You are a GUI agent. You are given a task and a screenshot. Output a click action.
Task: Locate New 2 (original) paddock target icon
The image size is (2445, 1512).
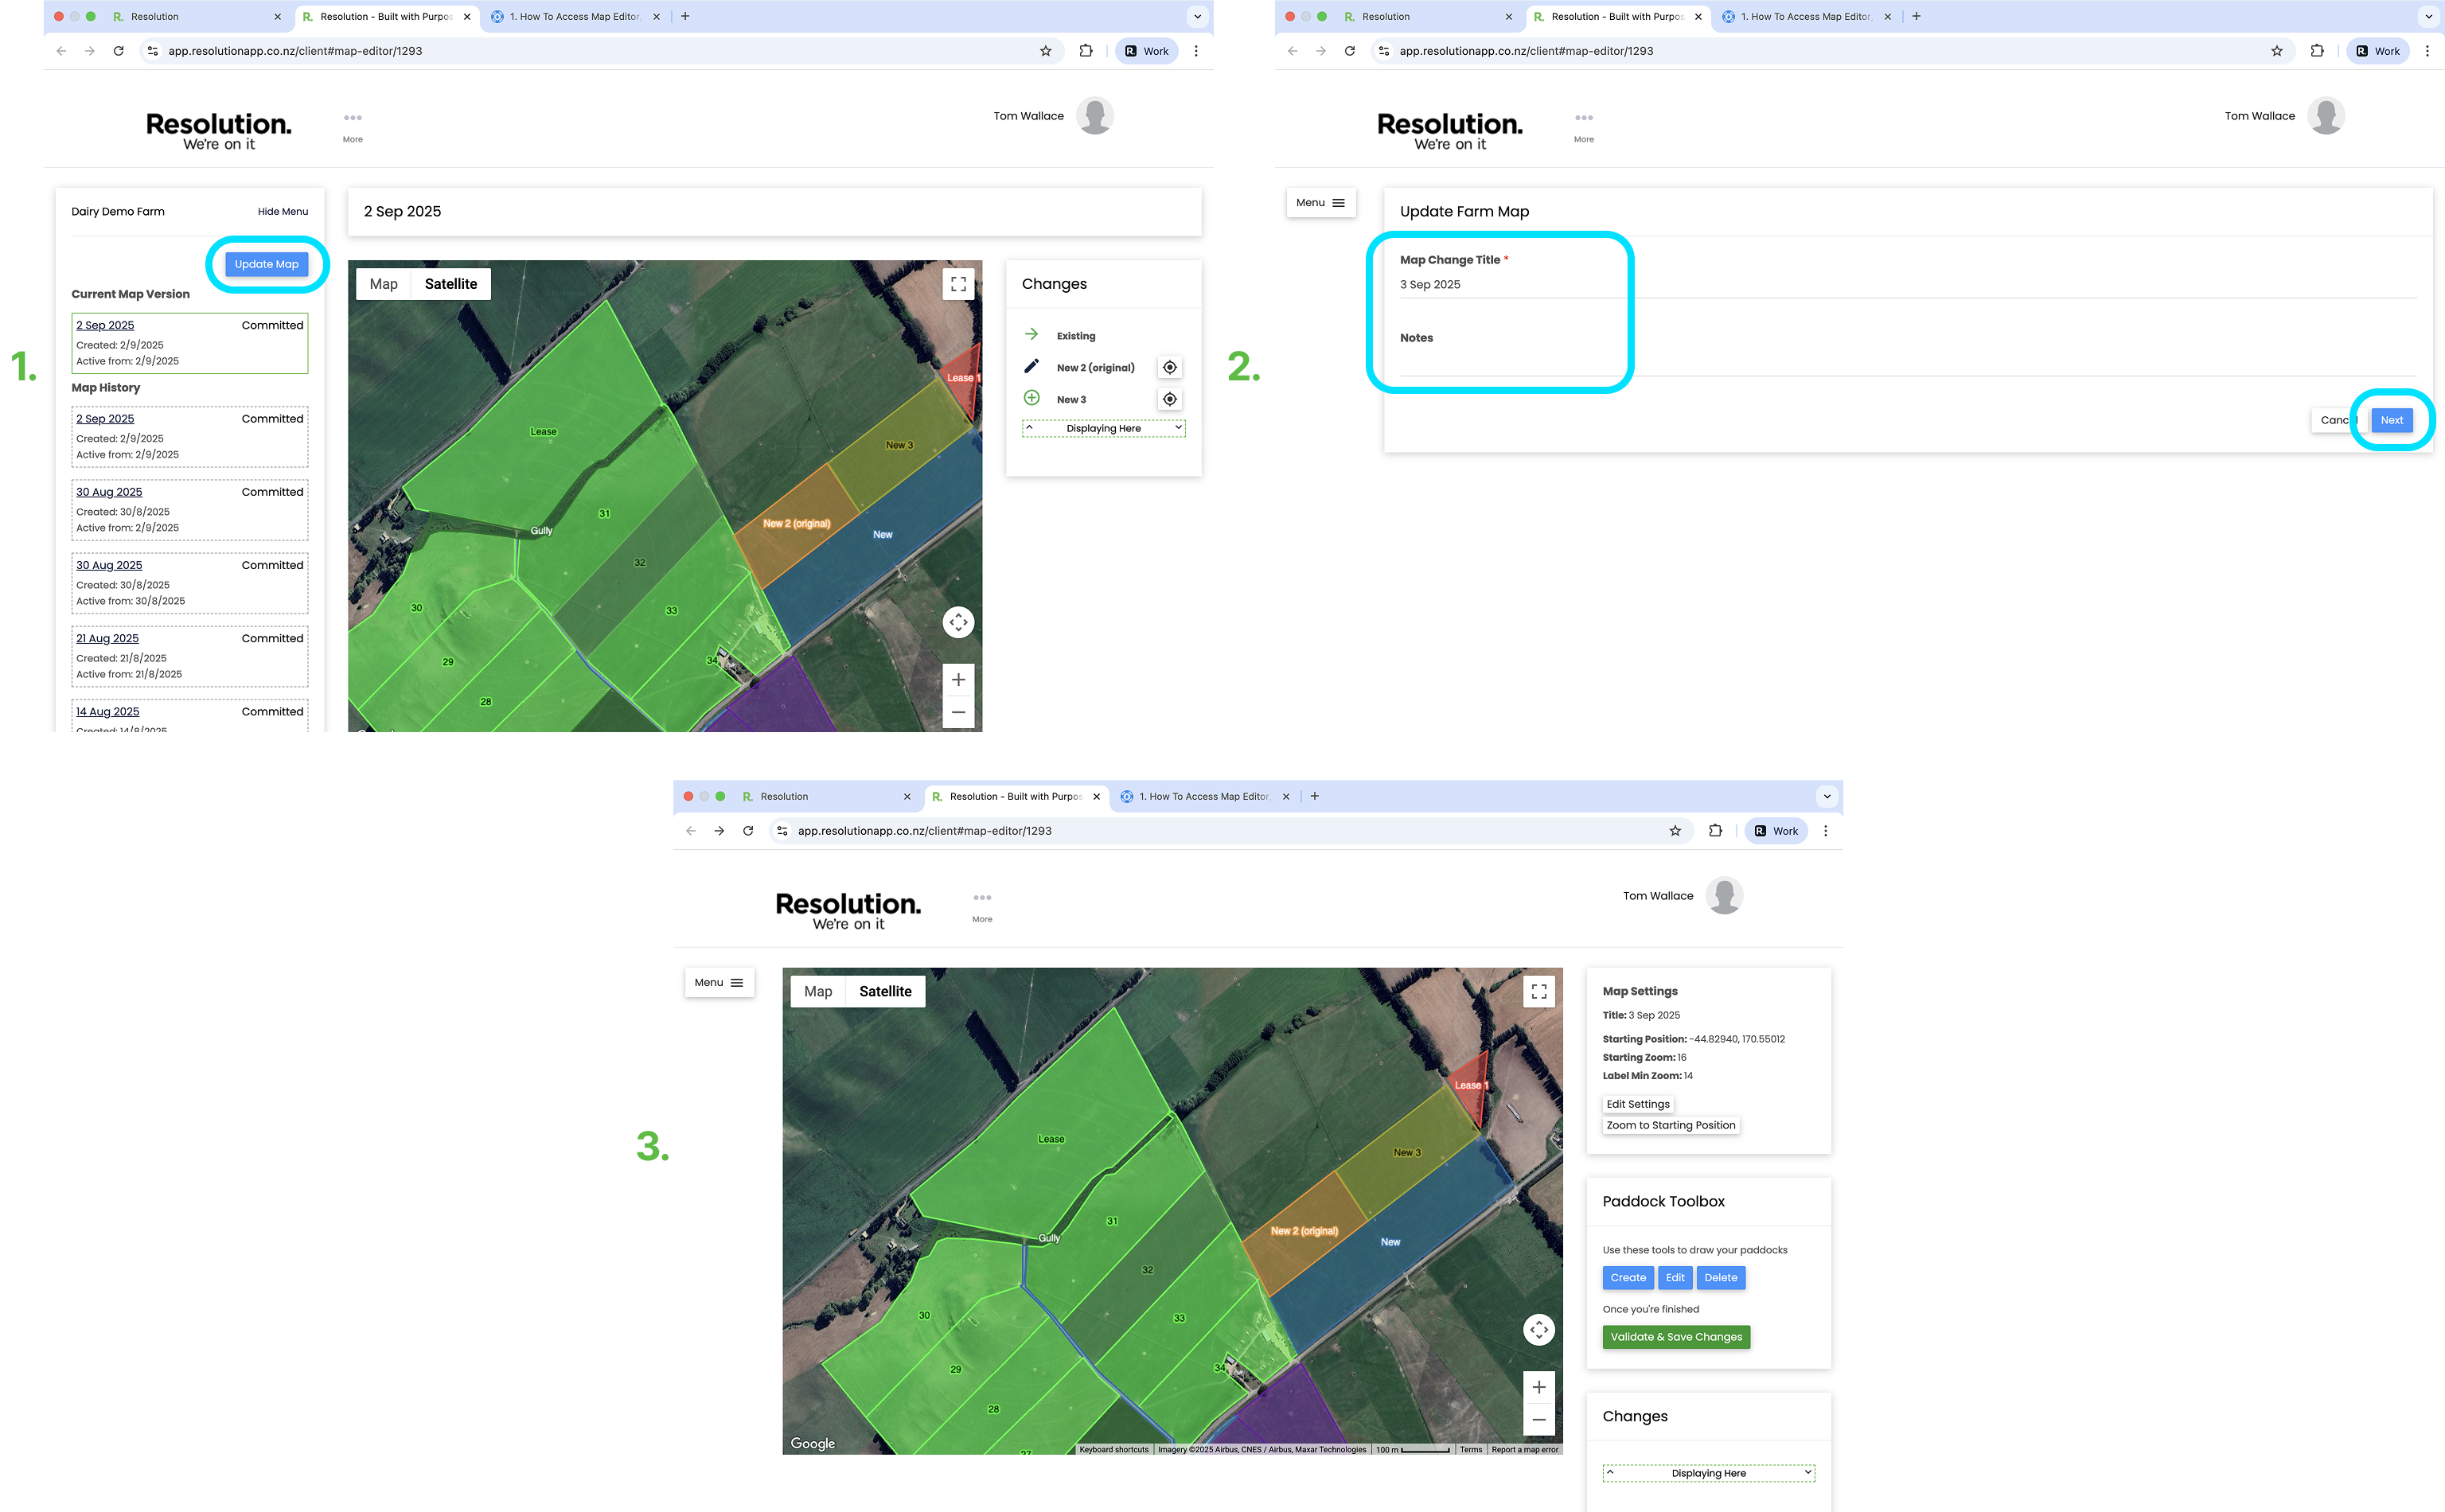pyautogui.click(x=1169, y=368)
